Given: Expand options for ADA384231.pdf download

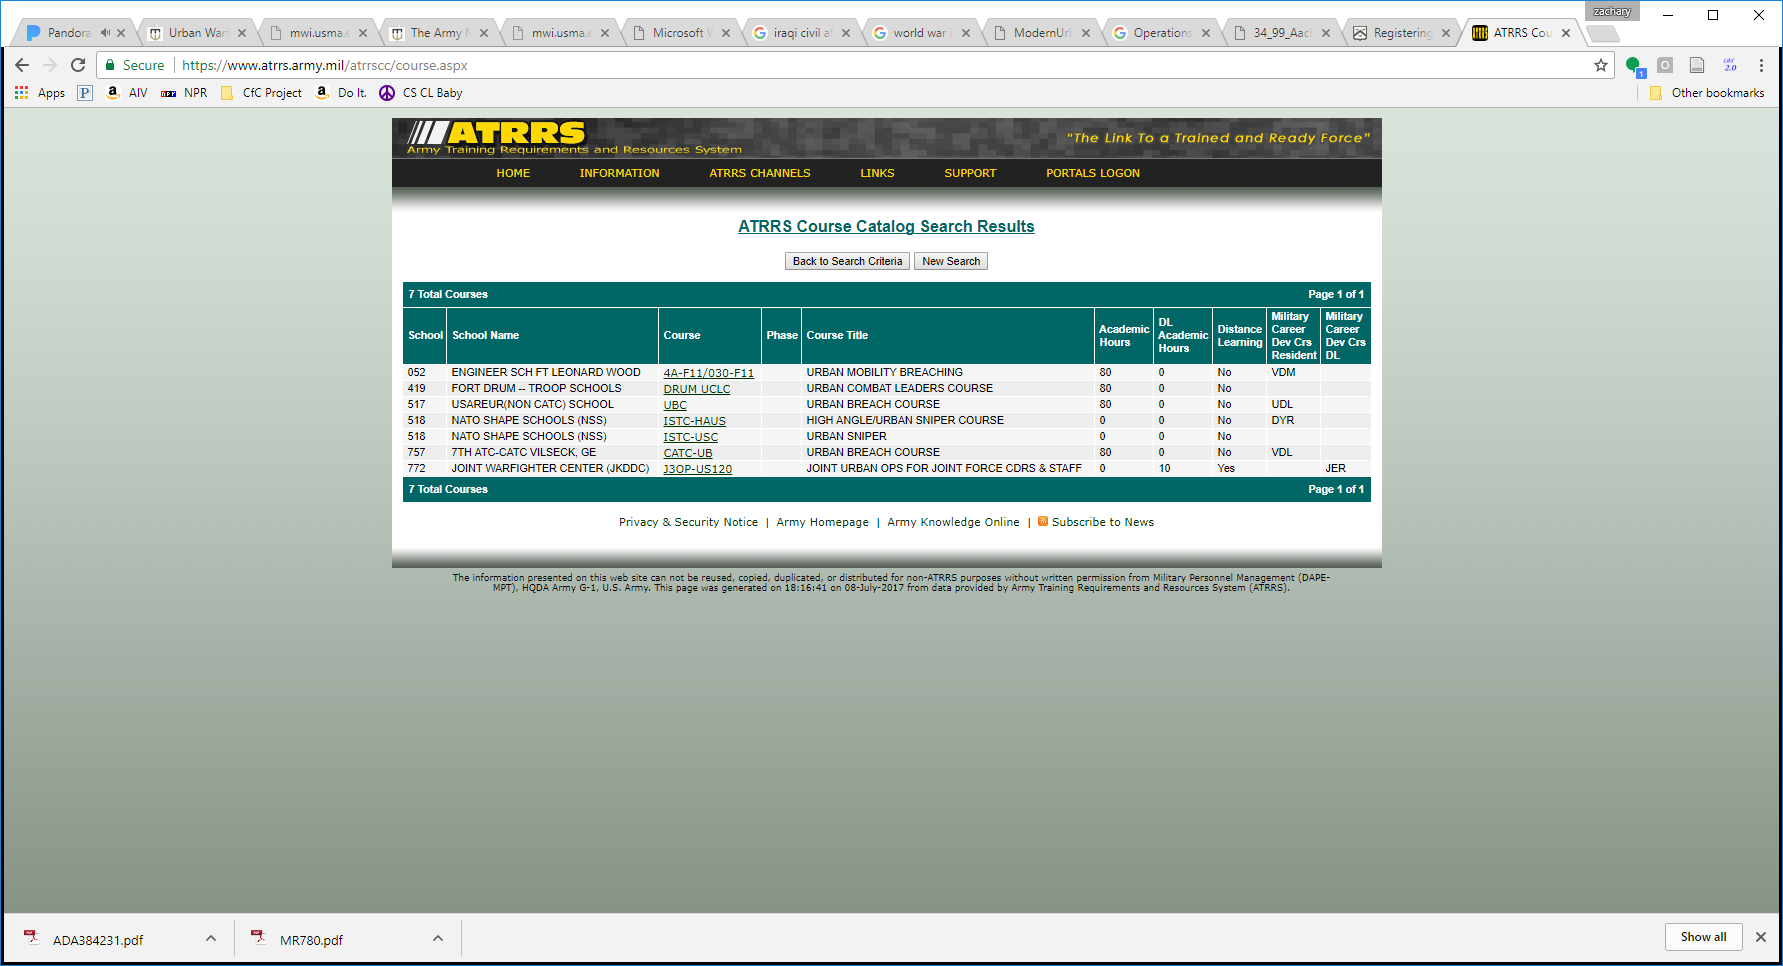Looking at the screenshot, I should pos(211,938).
